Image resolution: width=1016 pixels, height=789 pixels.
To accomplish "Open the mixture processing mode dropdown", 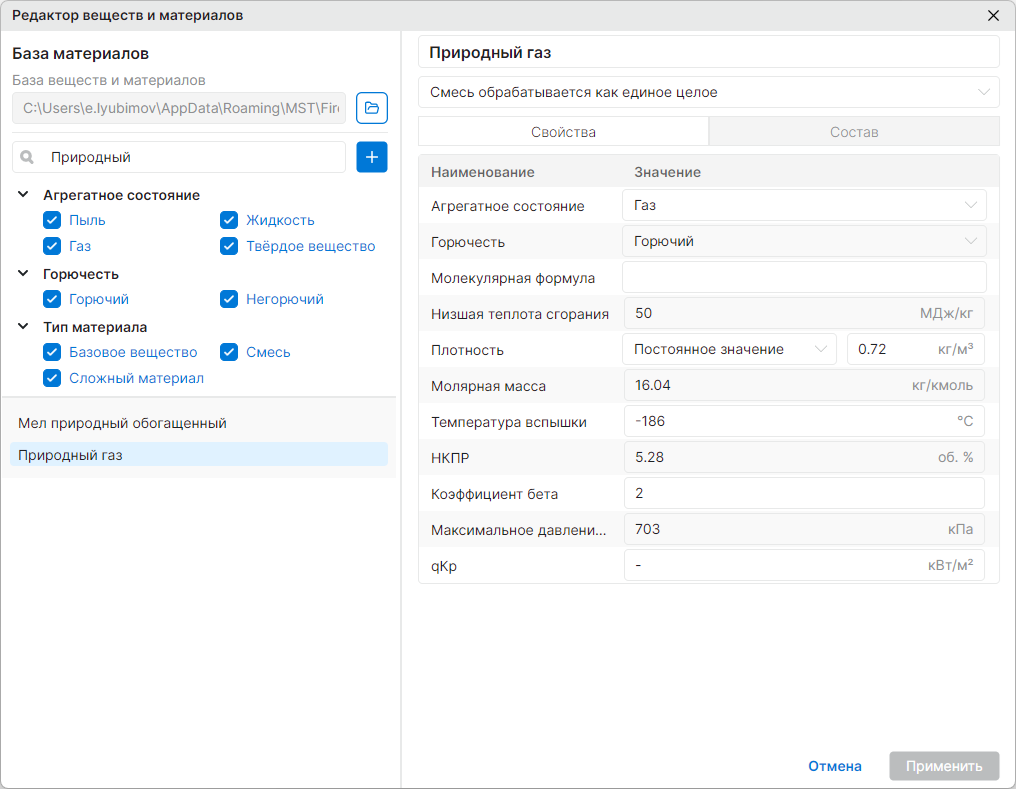I will tap(709, 92).
